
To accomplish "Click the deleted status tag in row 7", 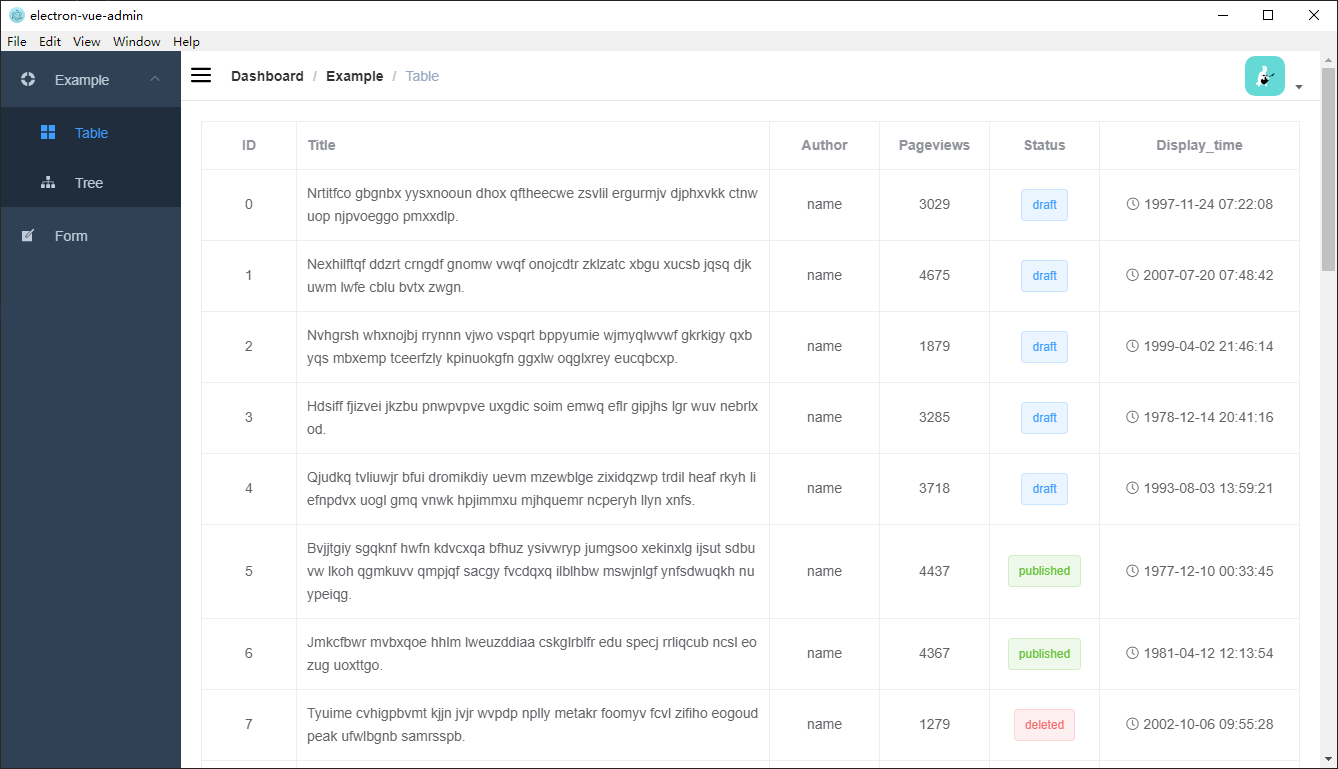I will tap(1044, 725).
